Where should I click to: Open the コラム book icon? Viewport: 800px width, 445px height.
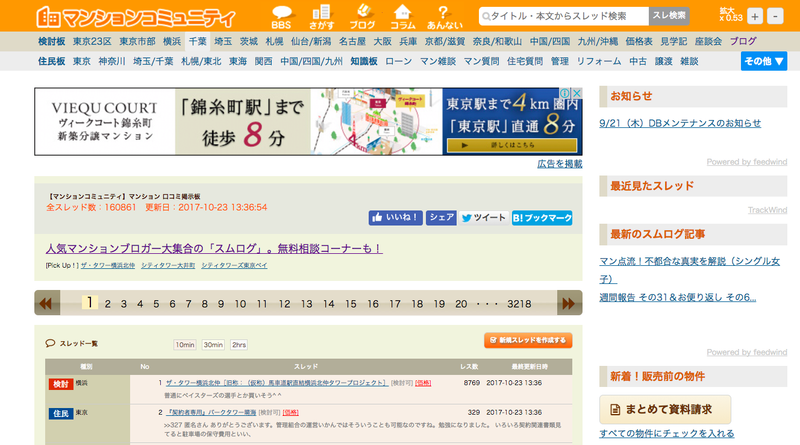[403, 15]
